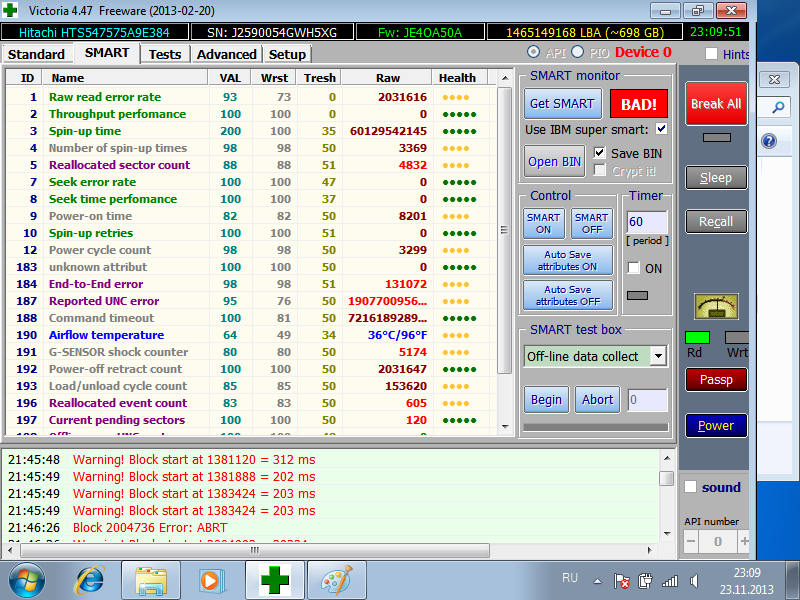Viewport: 800px width, 600px height.
Task: Click the SMART table vertical scrollbar thumb
Action: [x=504, y=230]
